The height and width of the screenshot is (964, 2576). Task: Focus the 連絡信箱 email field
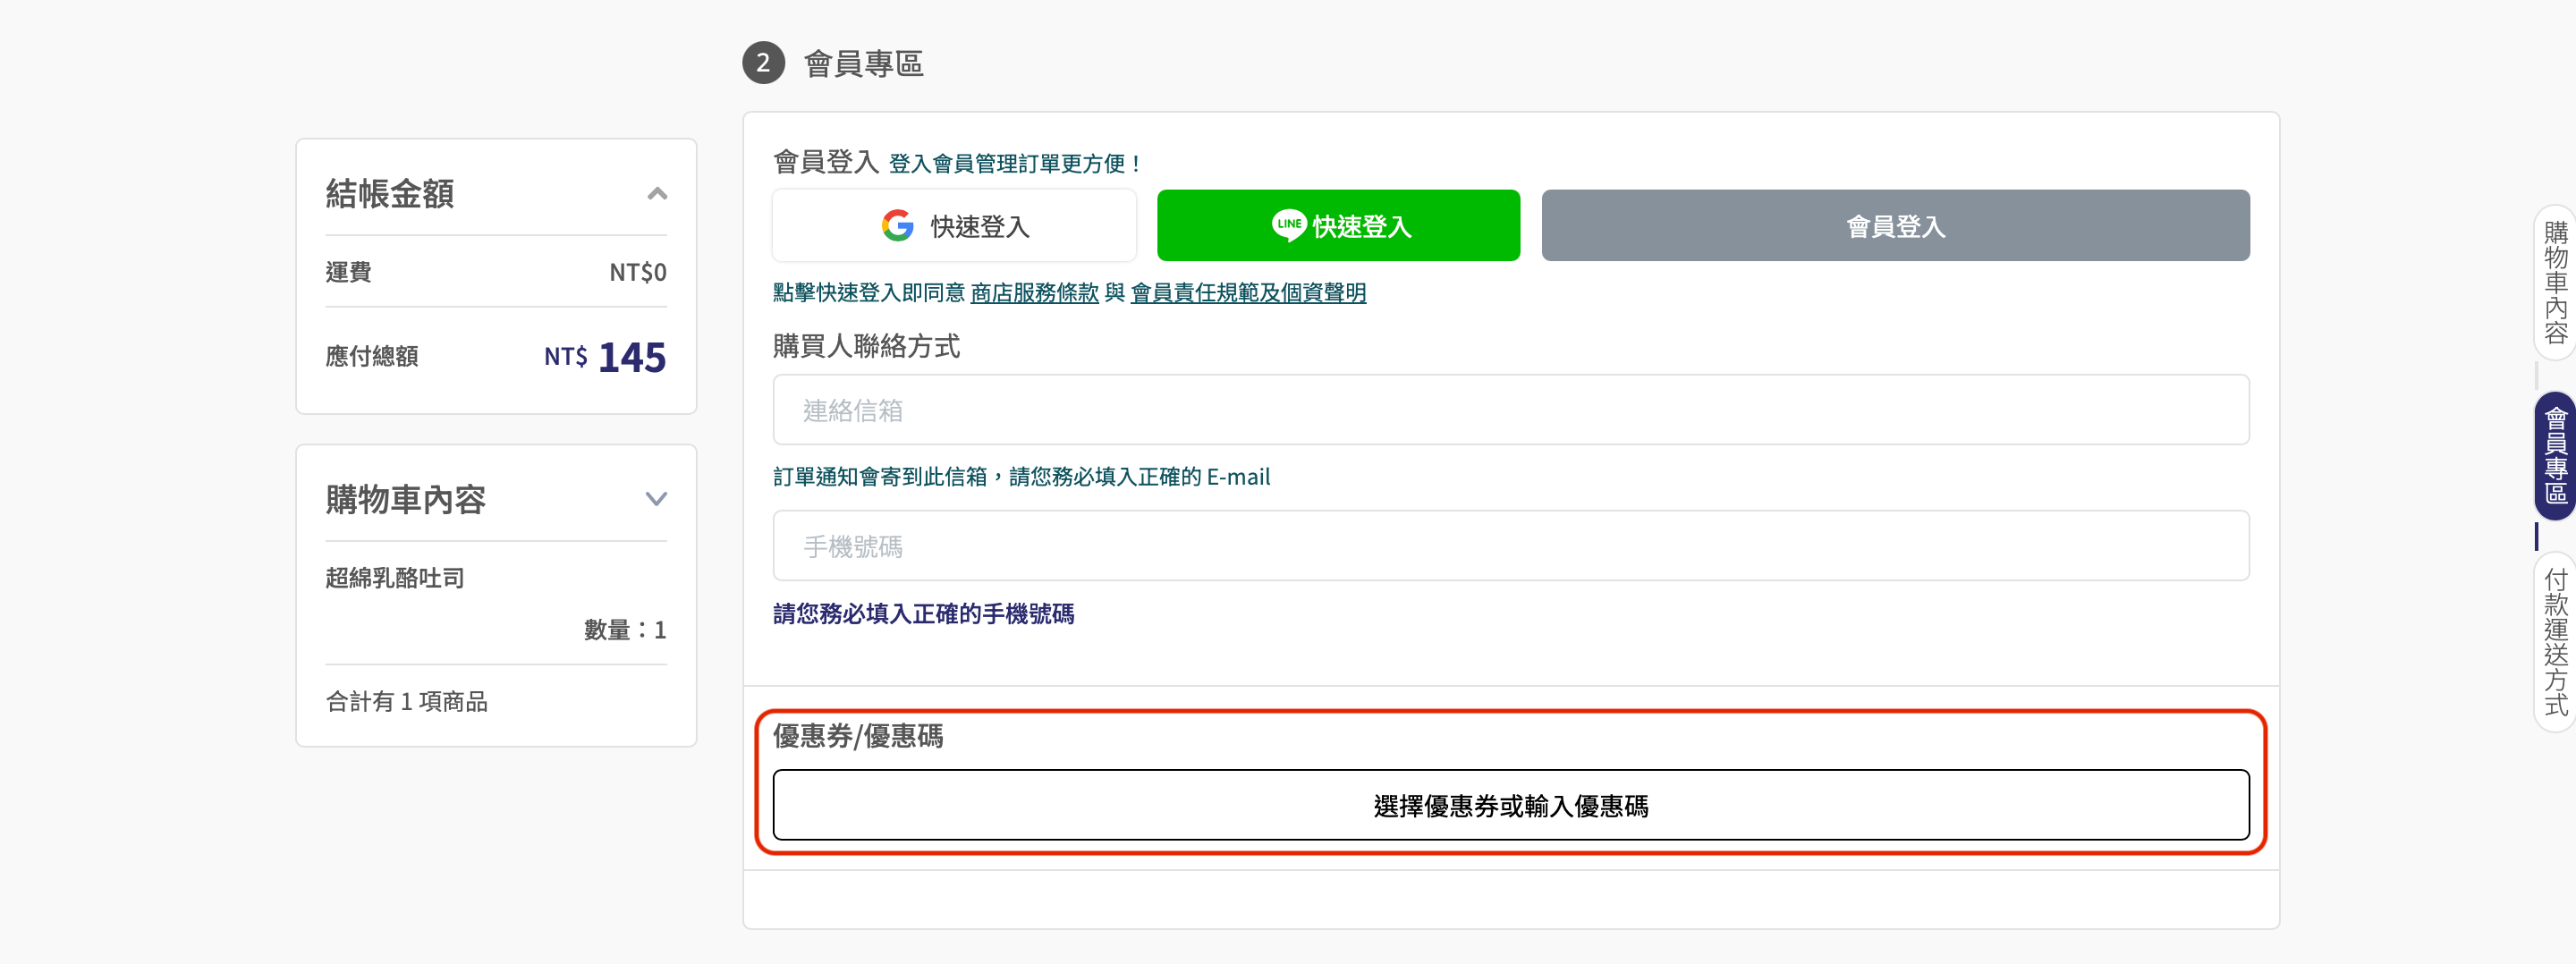click(x=1510, y=410)
